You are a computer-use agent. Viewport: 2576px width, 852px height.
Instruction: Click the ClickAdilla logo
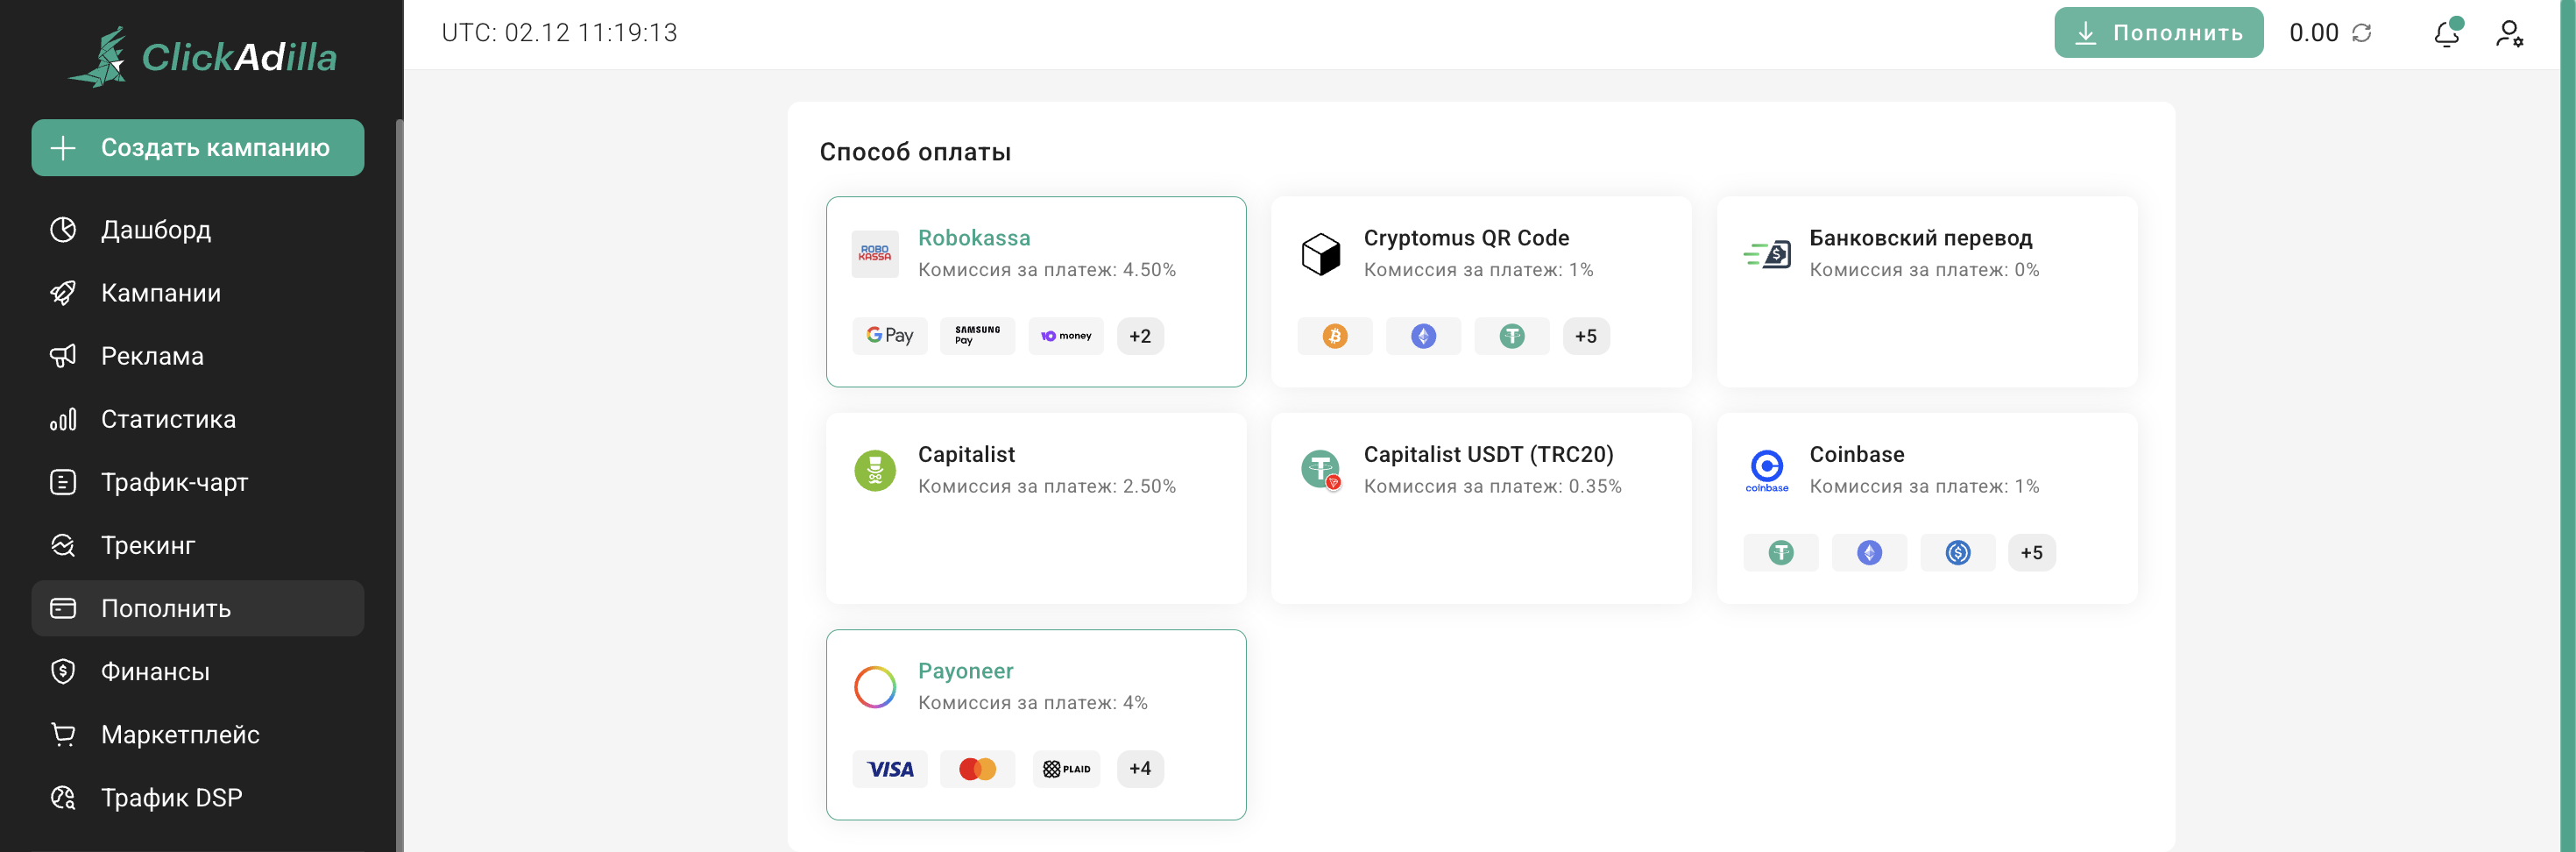(203, 56)
